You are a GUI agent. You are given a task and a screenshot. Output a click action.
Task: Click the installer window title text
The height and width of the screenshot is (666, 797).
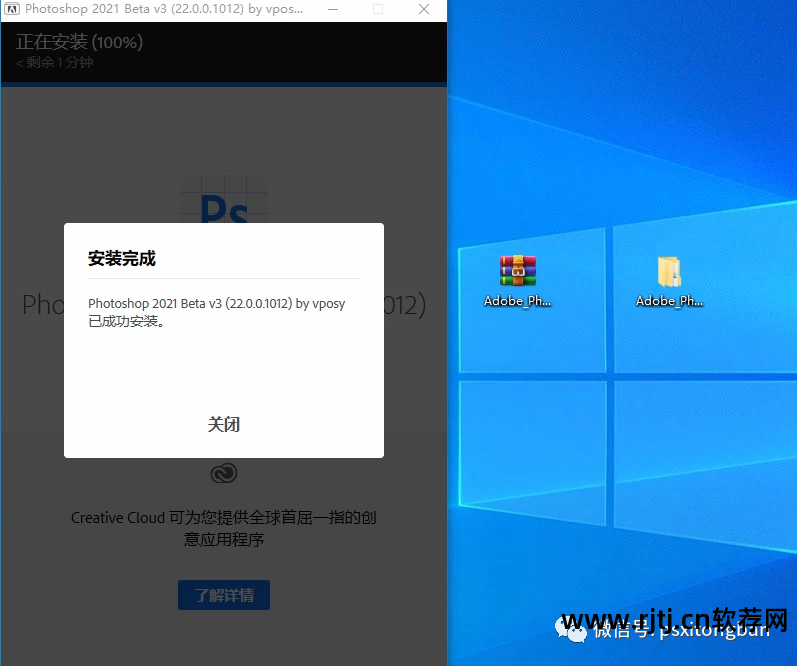(164, 9)
